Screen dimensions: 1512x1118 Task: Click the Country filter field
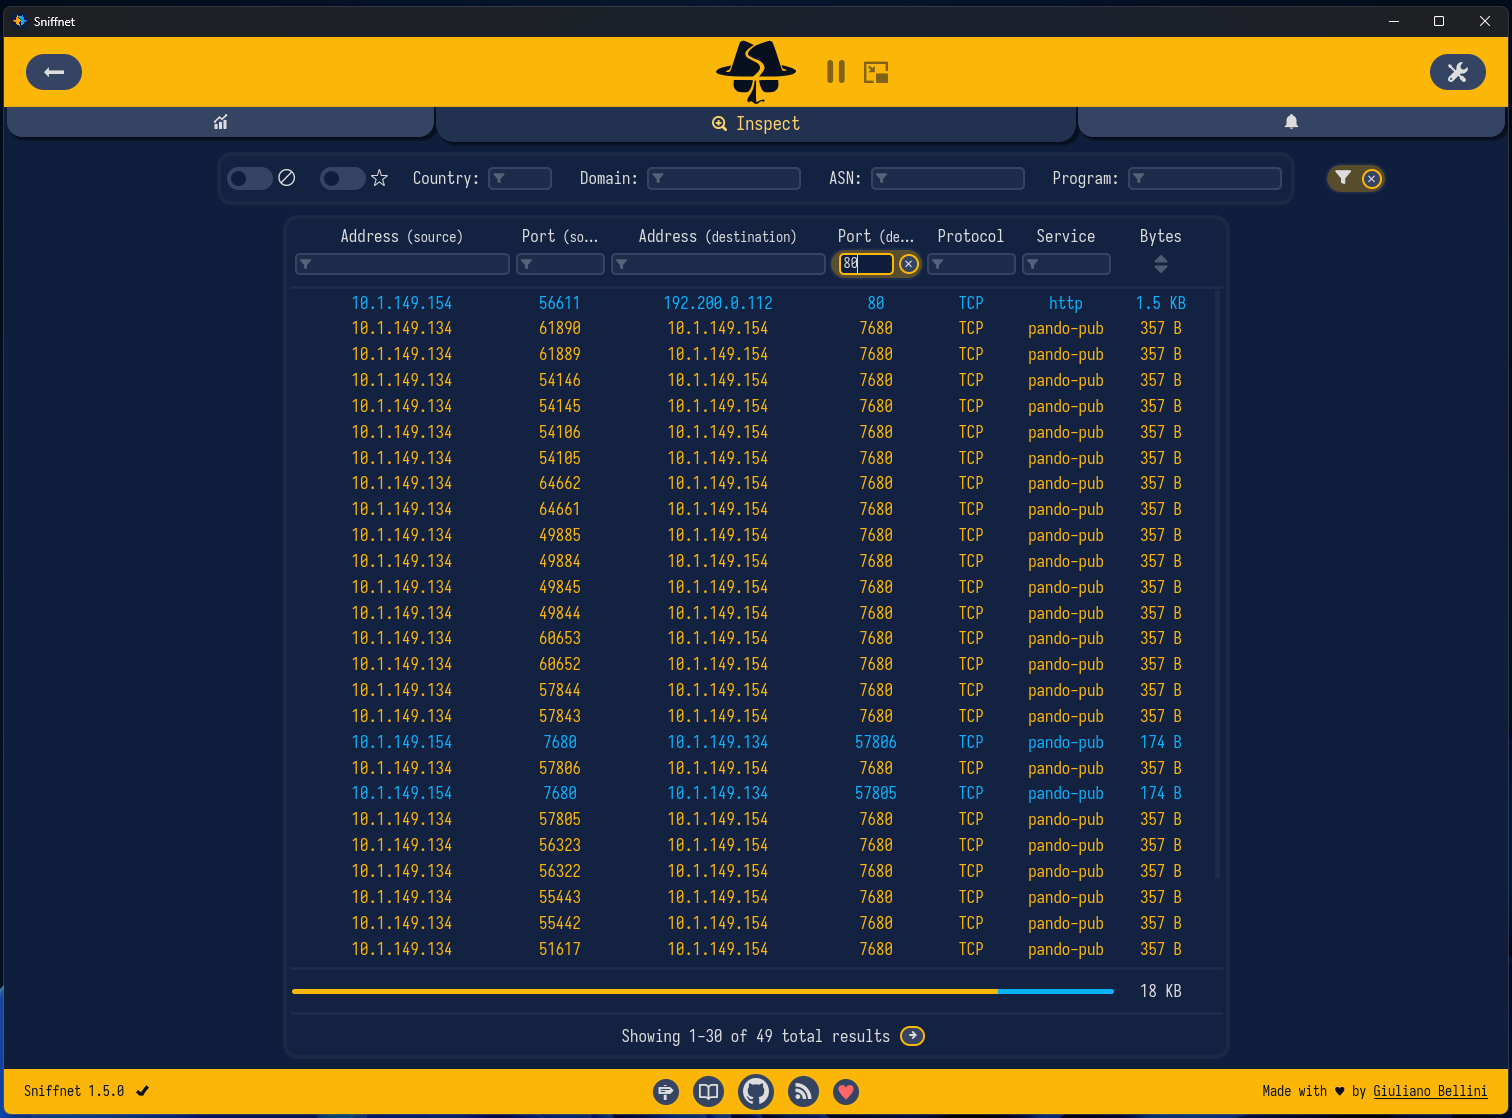point(520,178)
